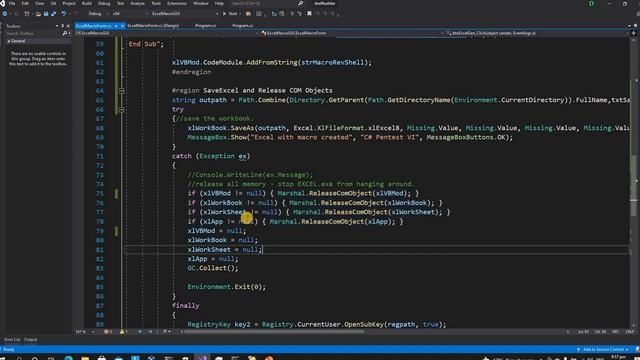Toggle auto-hide pin on Toolbox panel
The height and width of the screenshot is (360, 640).
pyautogui.click(x=62, y=26)
